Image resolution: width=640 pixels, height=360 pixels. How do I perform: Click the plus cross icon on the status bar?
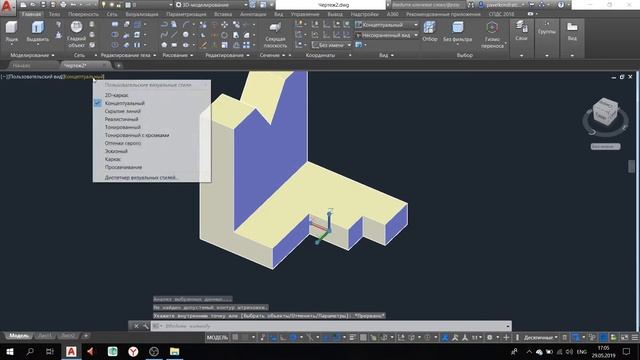506,337
